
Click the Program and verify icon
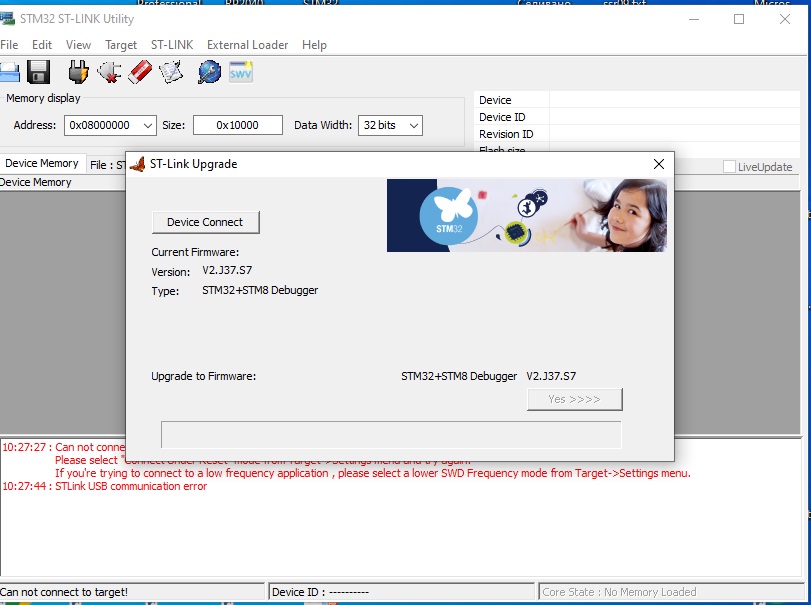point(171,72)
